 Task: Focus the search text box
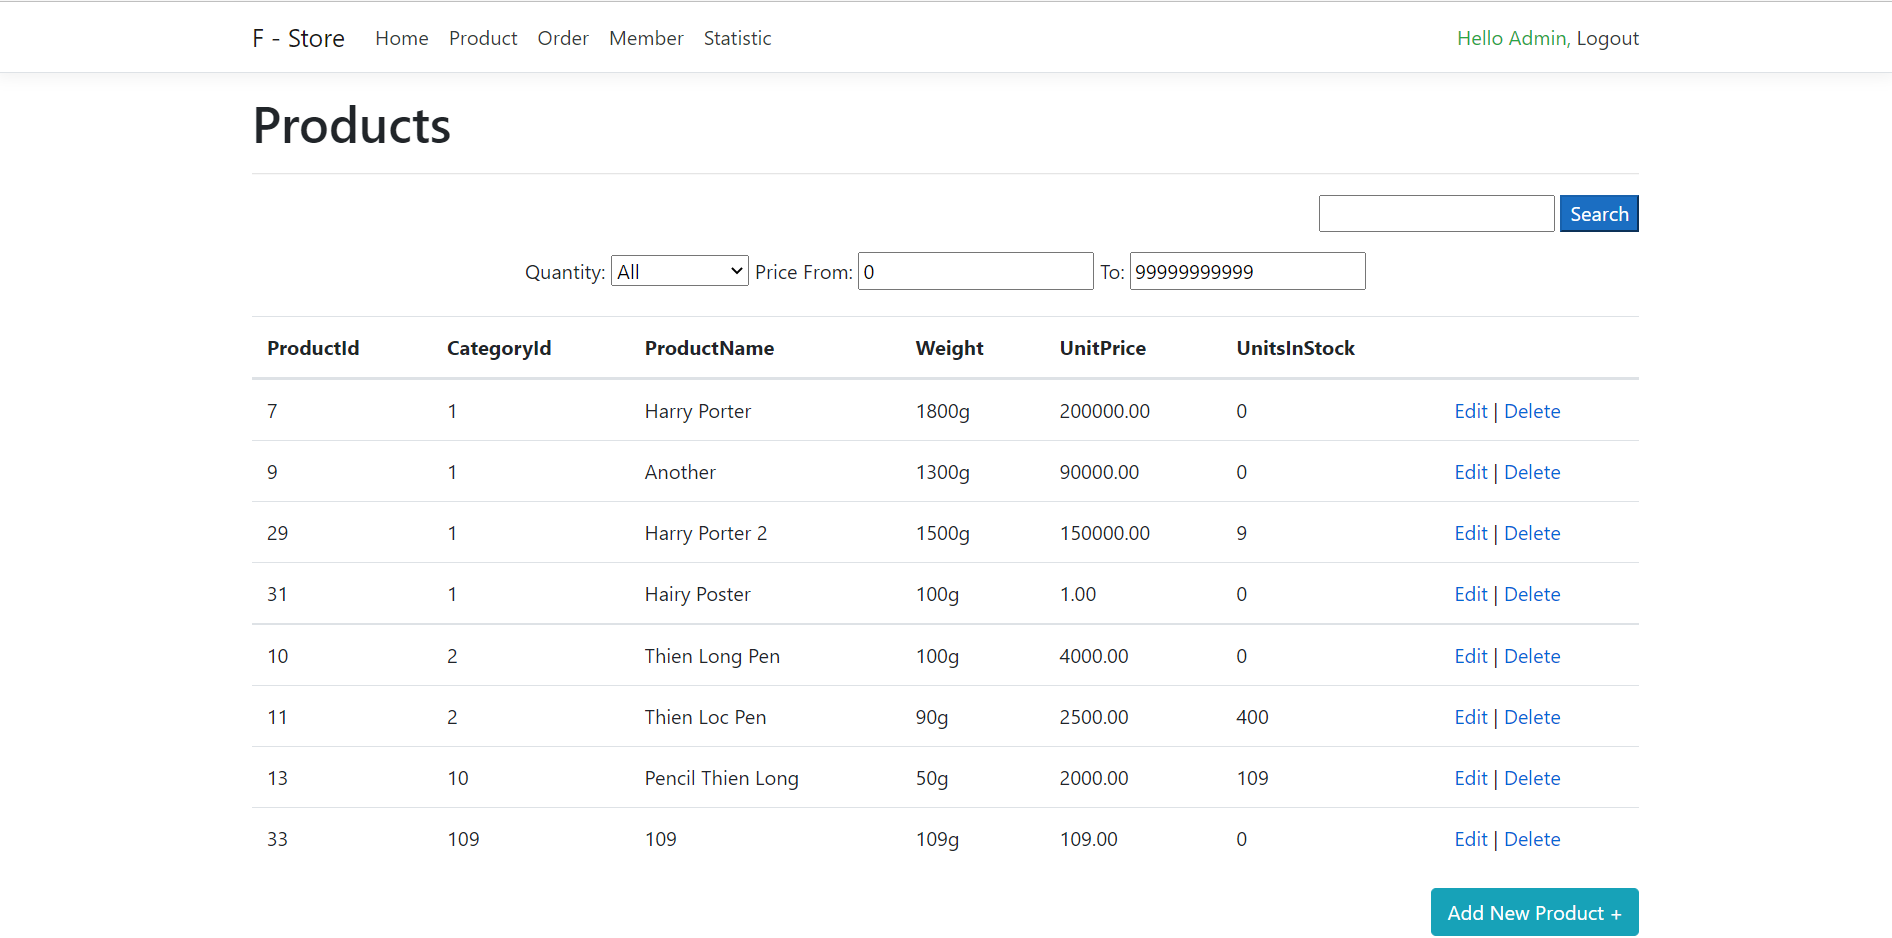click(1436, 213)
